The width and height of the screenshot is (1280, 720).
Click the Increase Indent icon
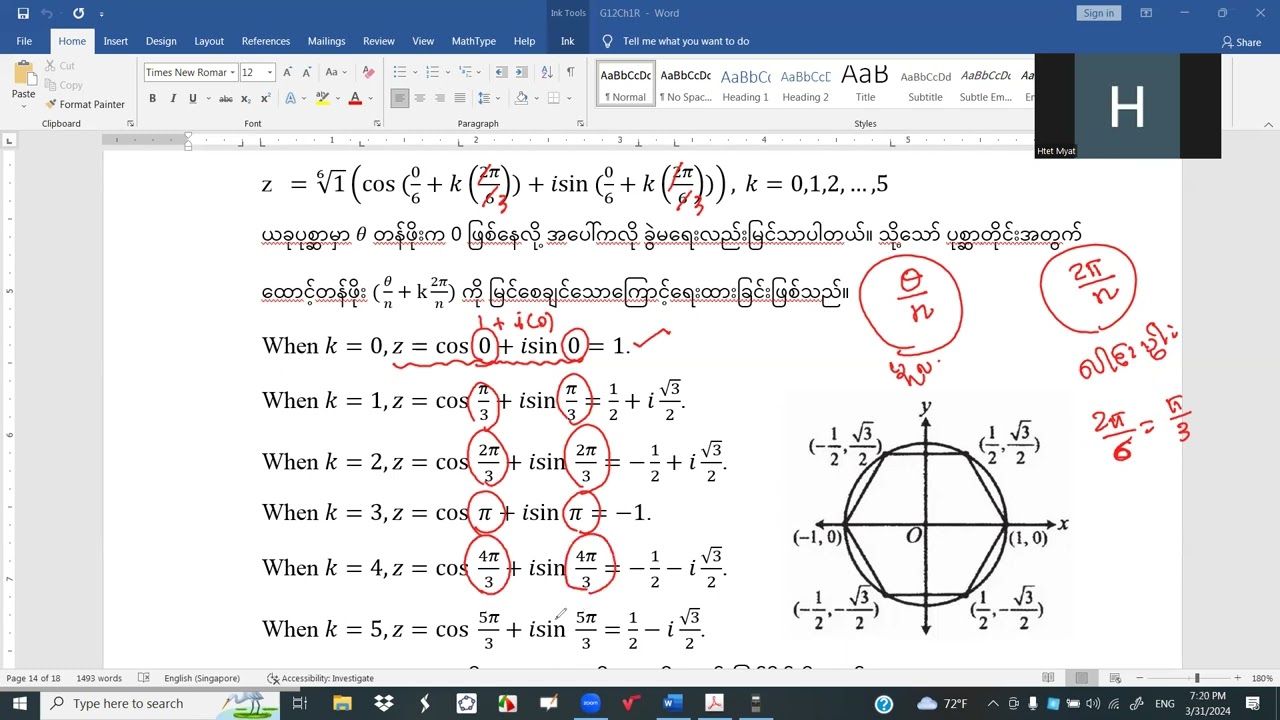pos(522,72)
